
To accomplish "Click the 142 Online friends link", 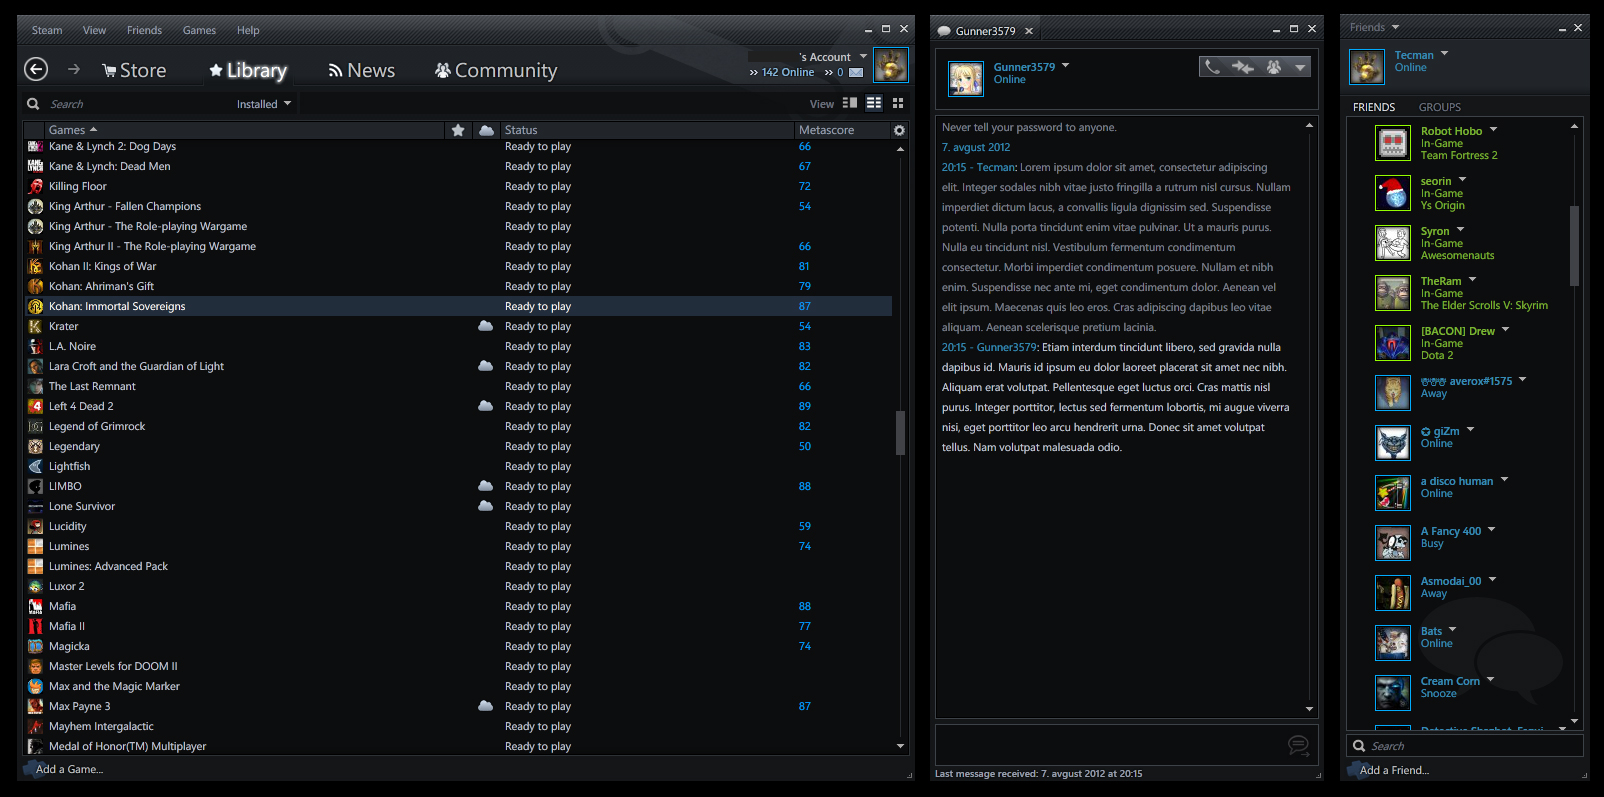I will click(x=787, y=72).
